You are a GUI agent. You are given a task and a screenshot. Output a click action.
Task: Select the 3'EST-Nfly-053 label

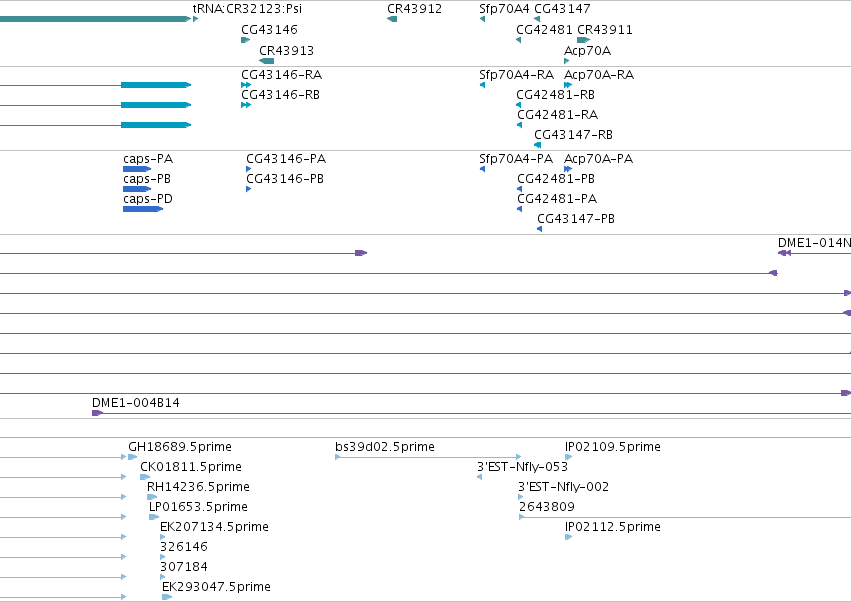[x=522, y=467]
